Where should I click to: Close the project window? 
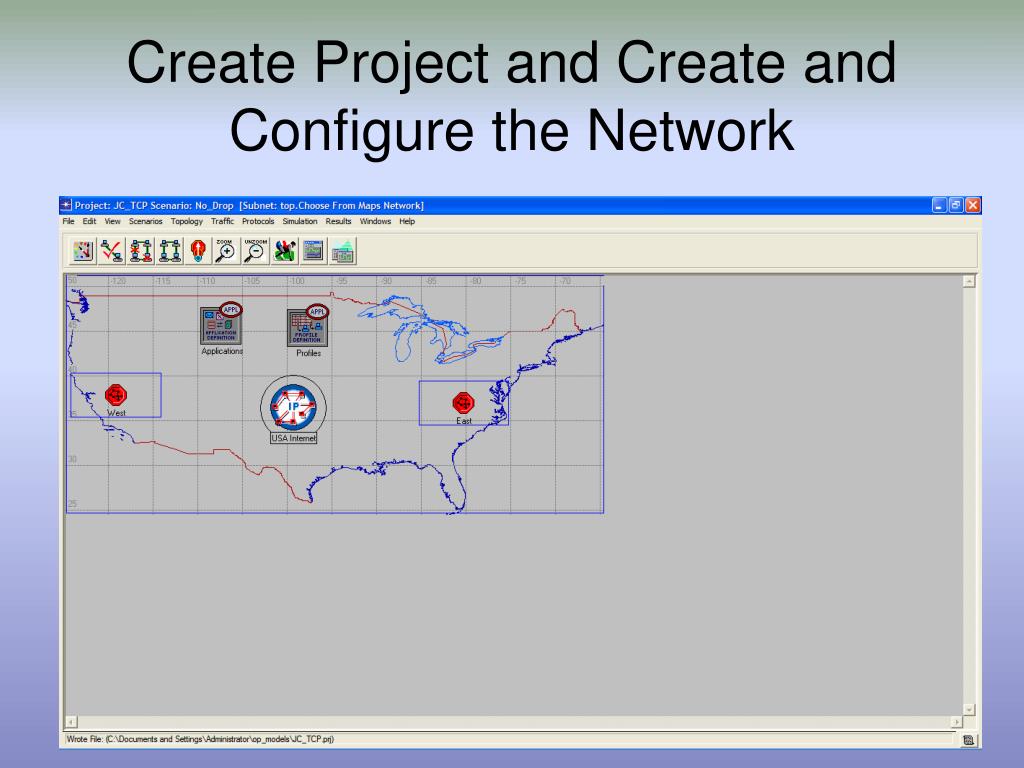[973, 205]
